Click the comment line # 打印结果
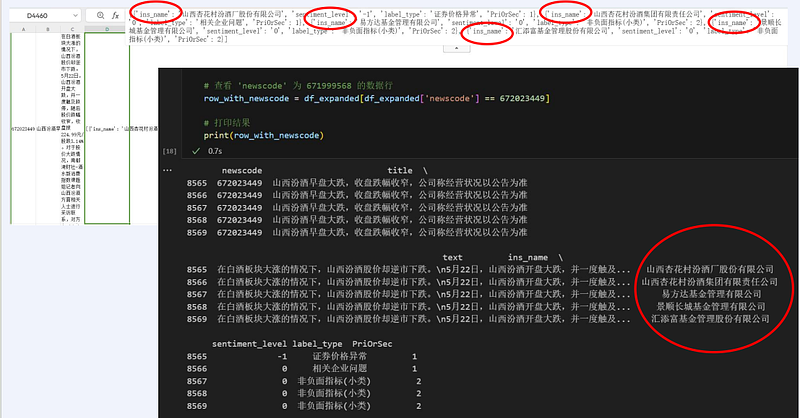Viewport: 800px width, 418px height. pos(227,123)
